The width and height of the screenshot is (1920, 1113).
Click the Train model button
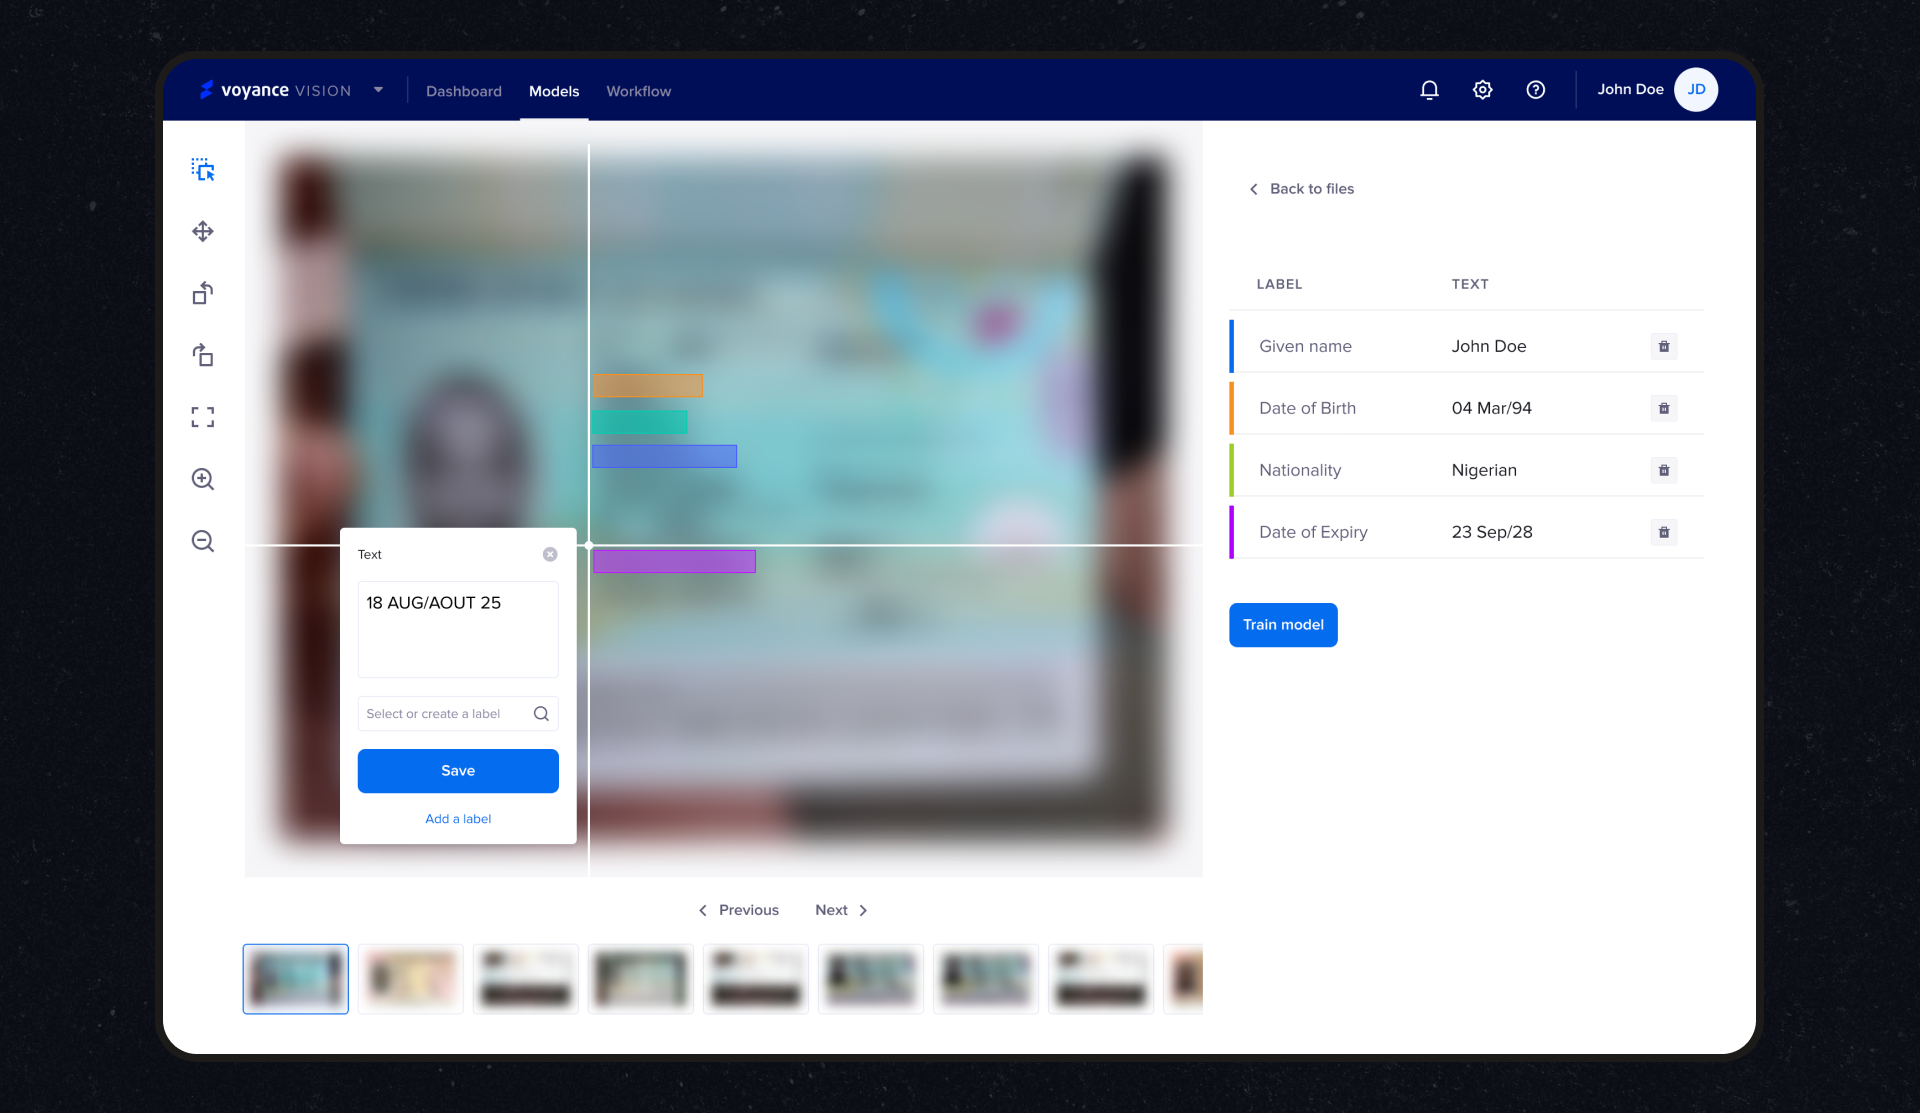click(x=1283, y=625)
